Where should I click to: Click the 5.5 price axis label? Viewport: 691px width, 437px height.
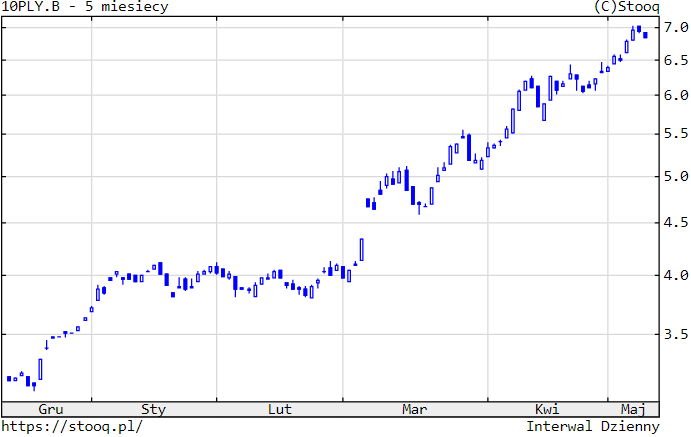(675, 134)
